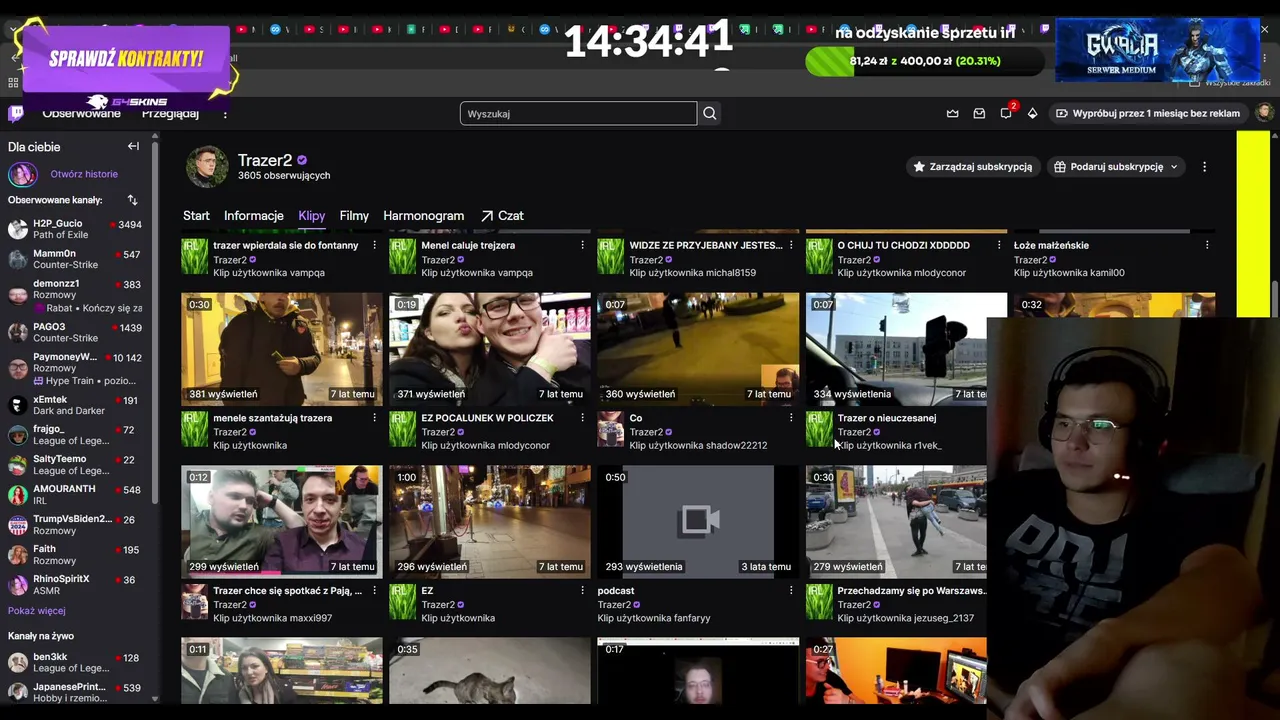Image resolution: width=1280 pixels, height=720 pixels.
Task: Play 'menele szantażują trazera' clip thumbnail
Action: 282,349
